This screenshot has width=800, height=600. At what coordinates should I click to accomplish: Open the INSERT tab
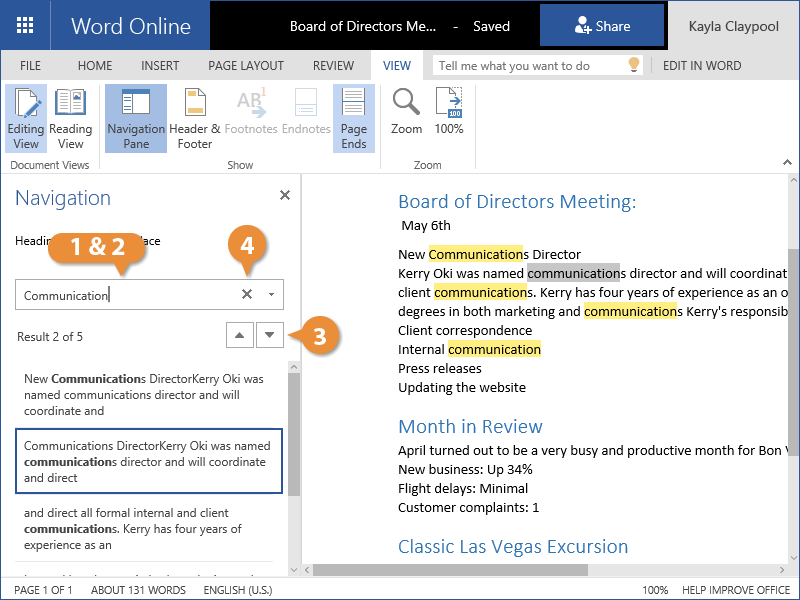coord(160,66)
